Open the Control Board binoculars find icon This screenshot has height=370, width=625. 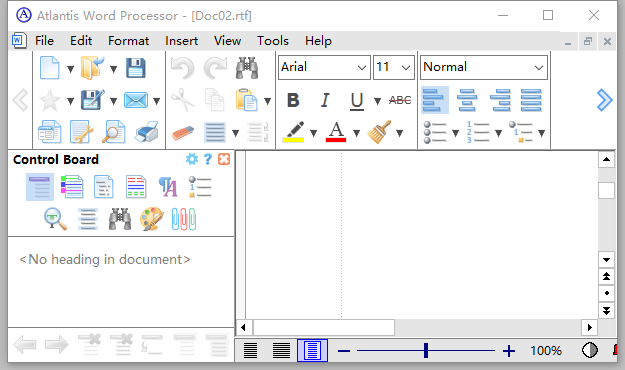(120, 219)
